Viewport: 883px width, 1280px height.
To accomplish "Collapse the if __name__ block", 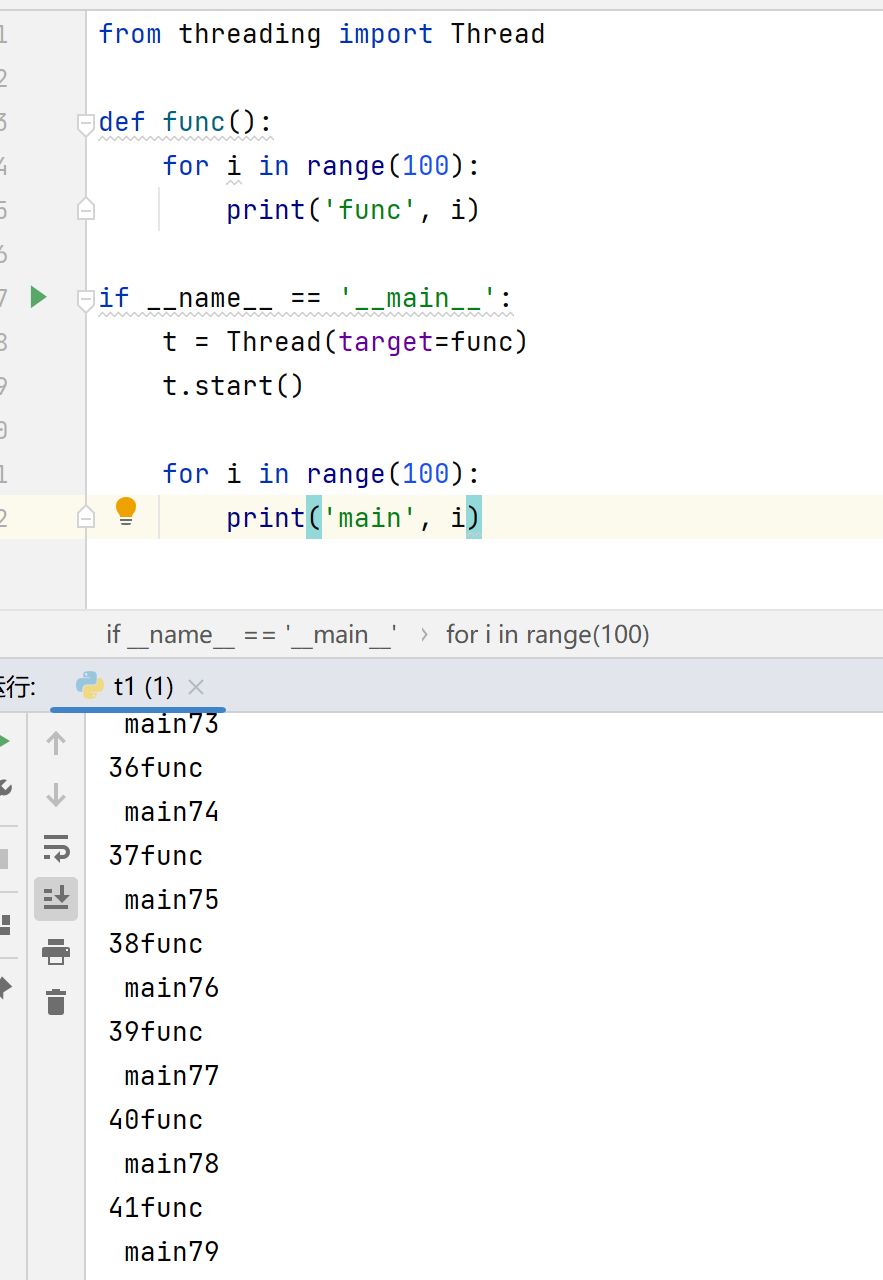I will pyautogui.click(x=86, y=298).
